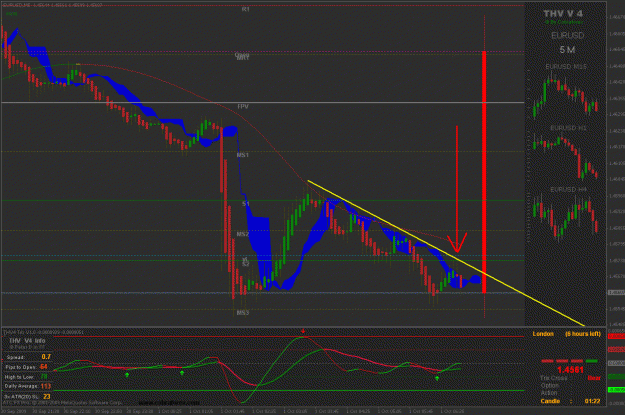Click the Option label in signal panel
The width and height of the screenshot is (625, 415).
click(x=550, y=385)
